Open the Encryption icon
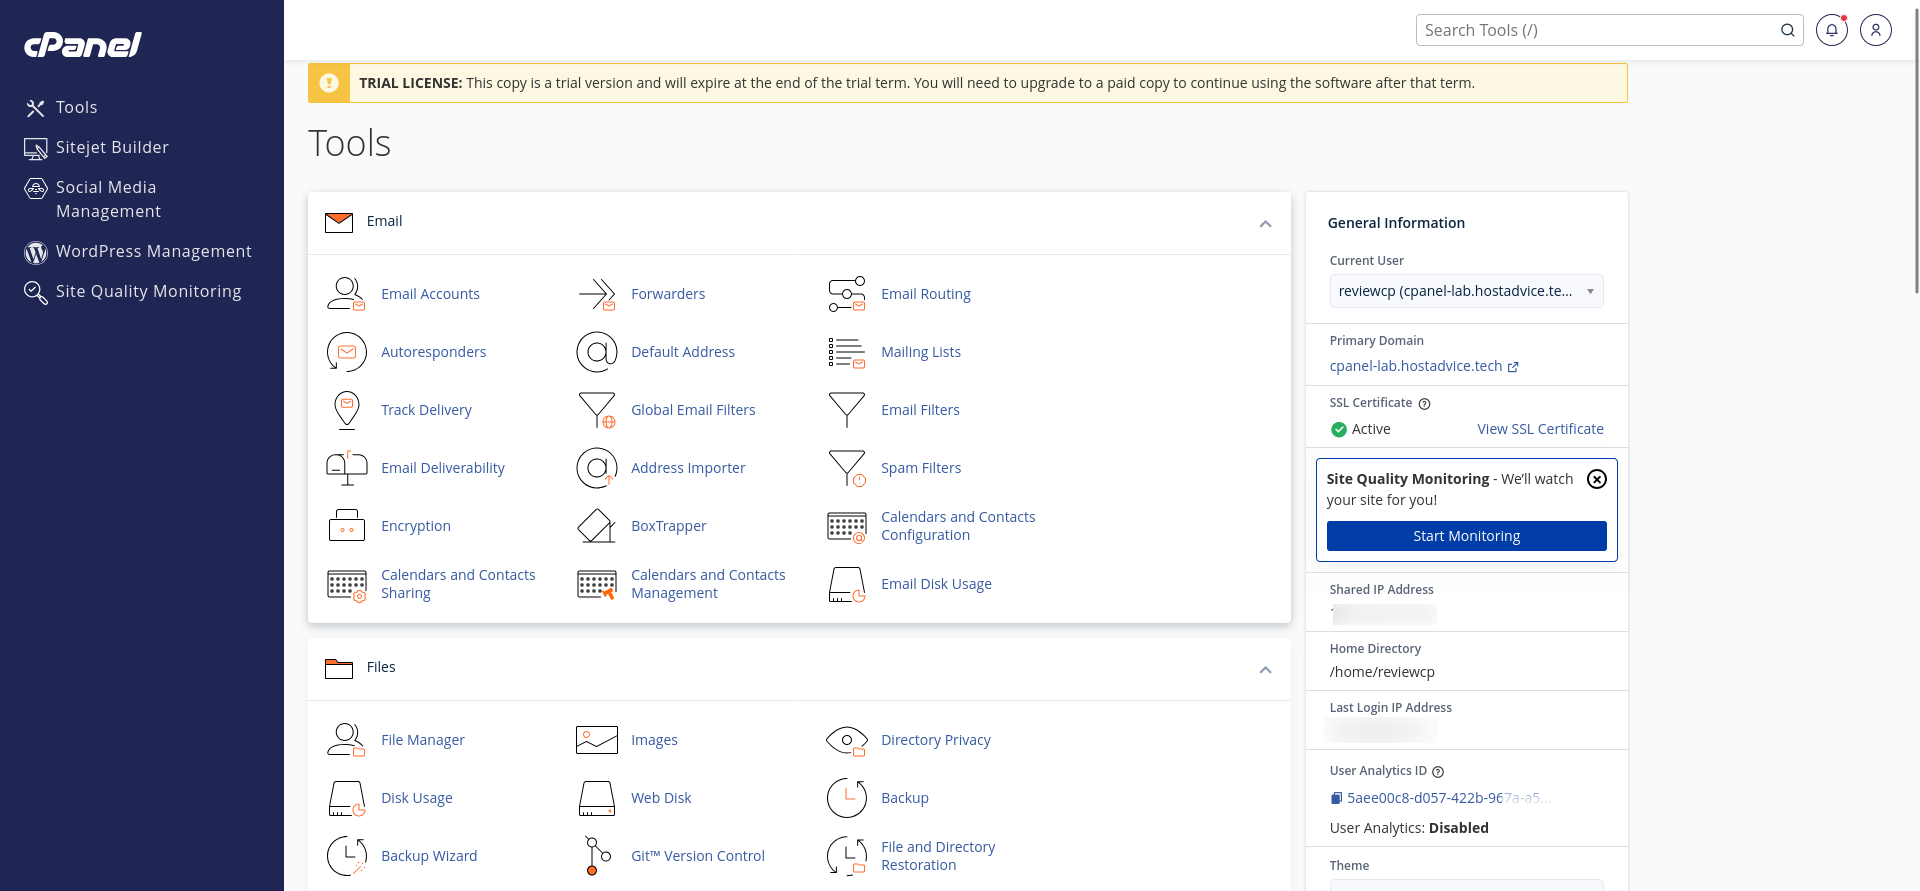This screenshot has width=1920, height=891. coord(346,526)
